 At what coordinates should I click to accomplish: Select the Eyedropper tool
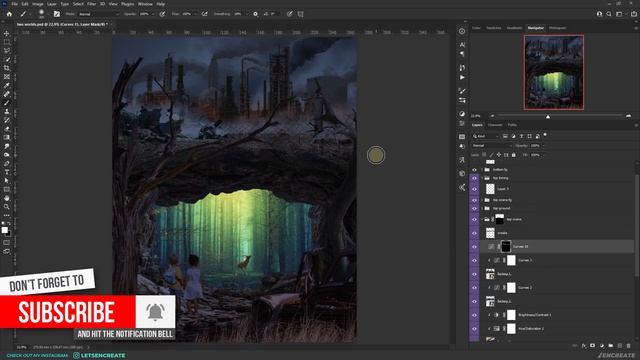[7, 85]
